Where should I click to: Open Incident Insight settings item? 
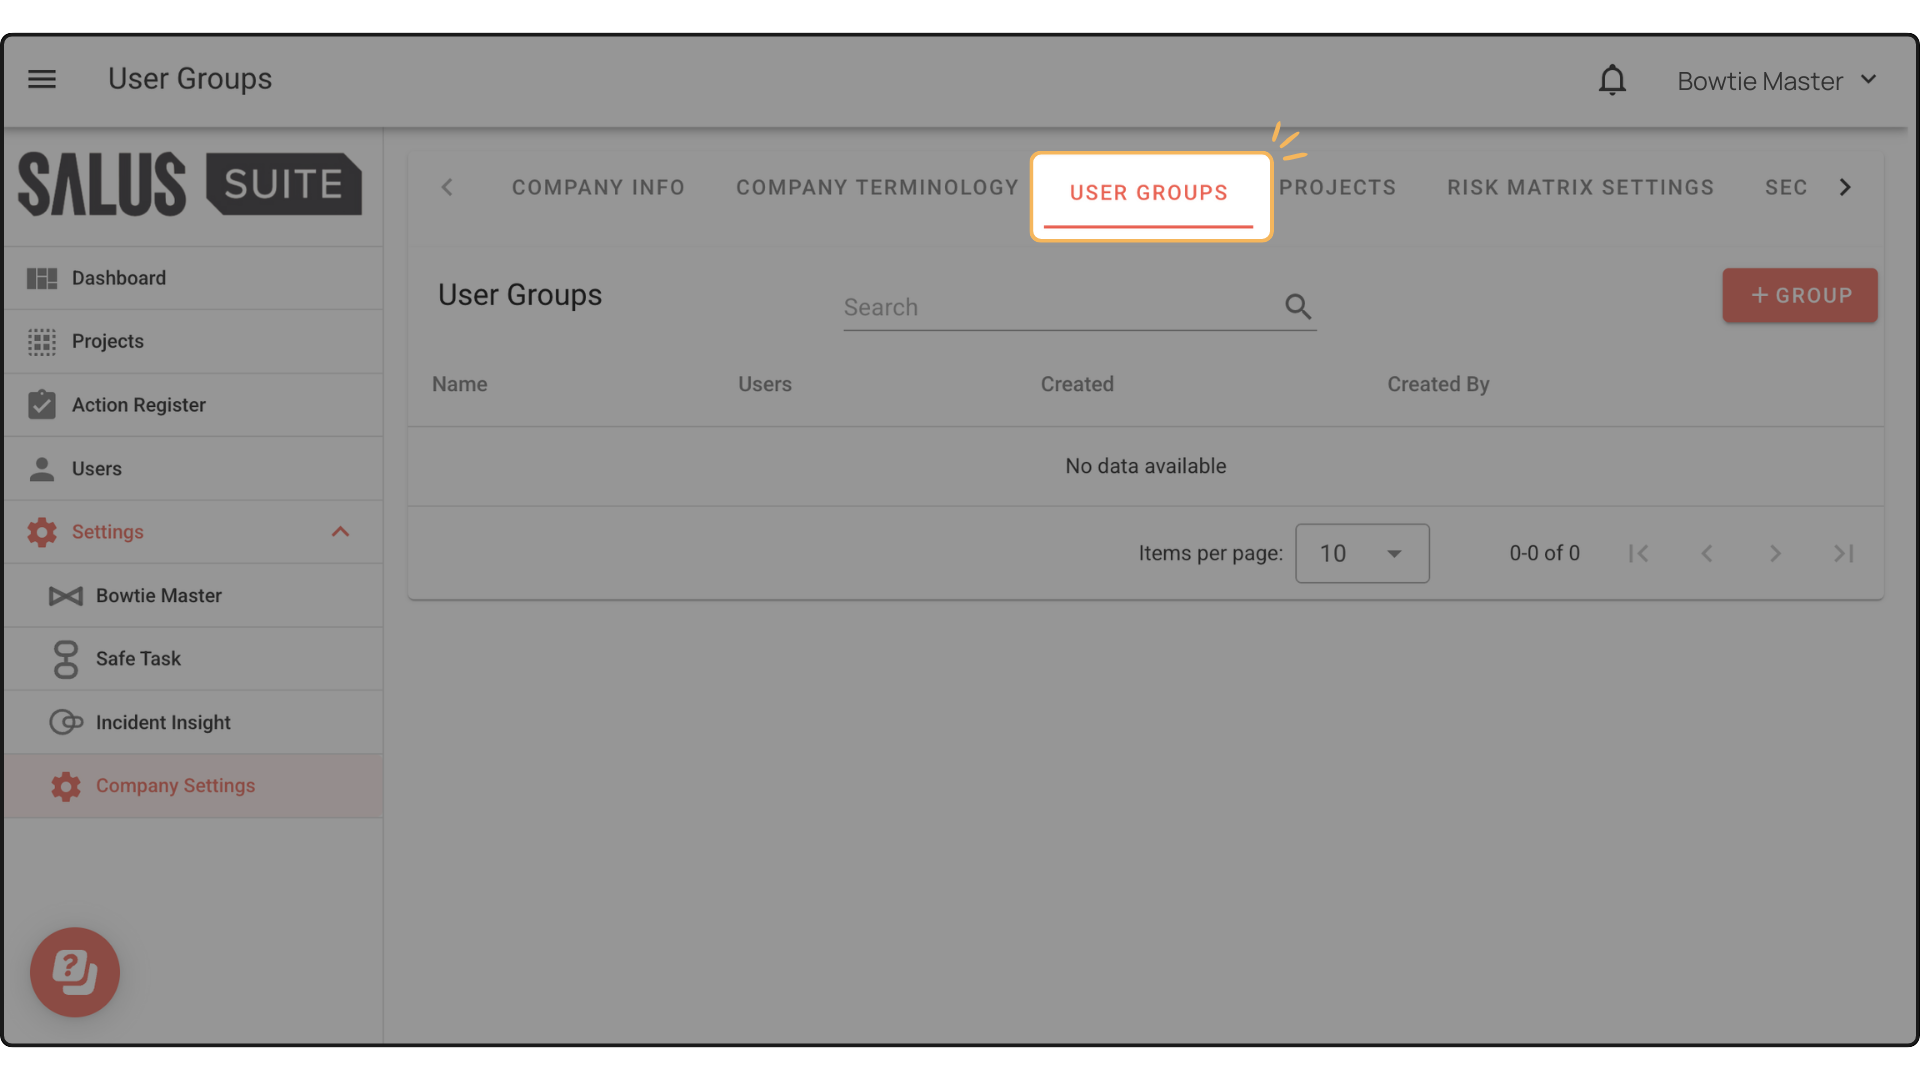163,722
